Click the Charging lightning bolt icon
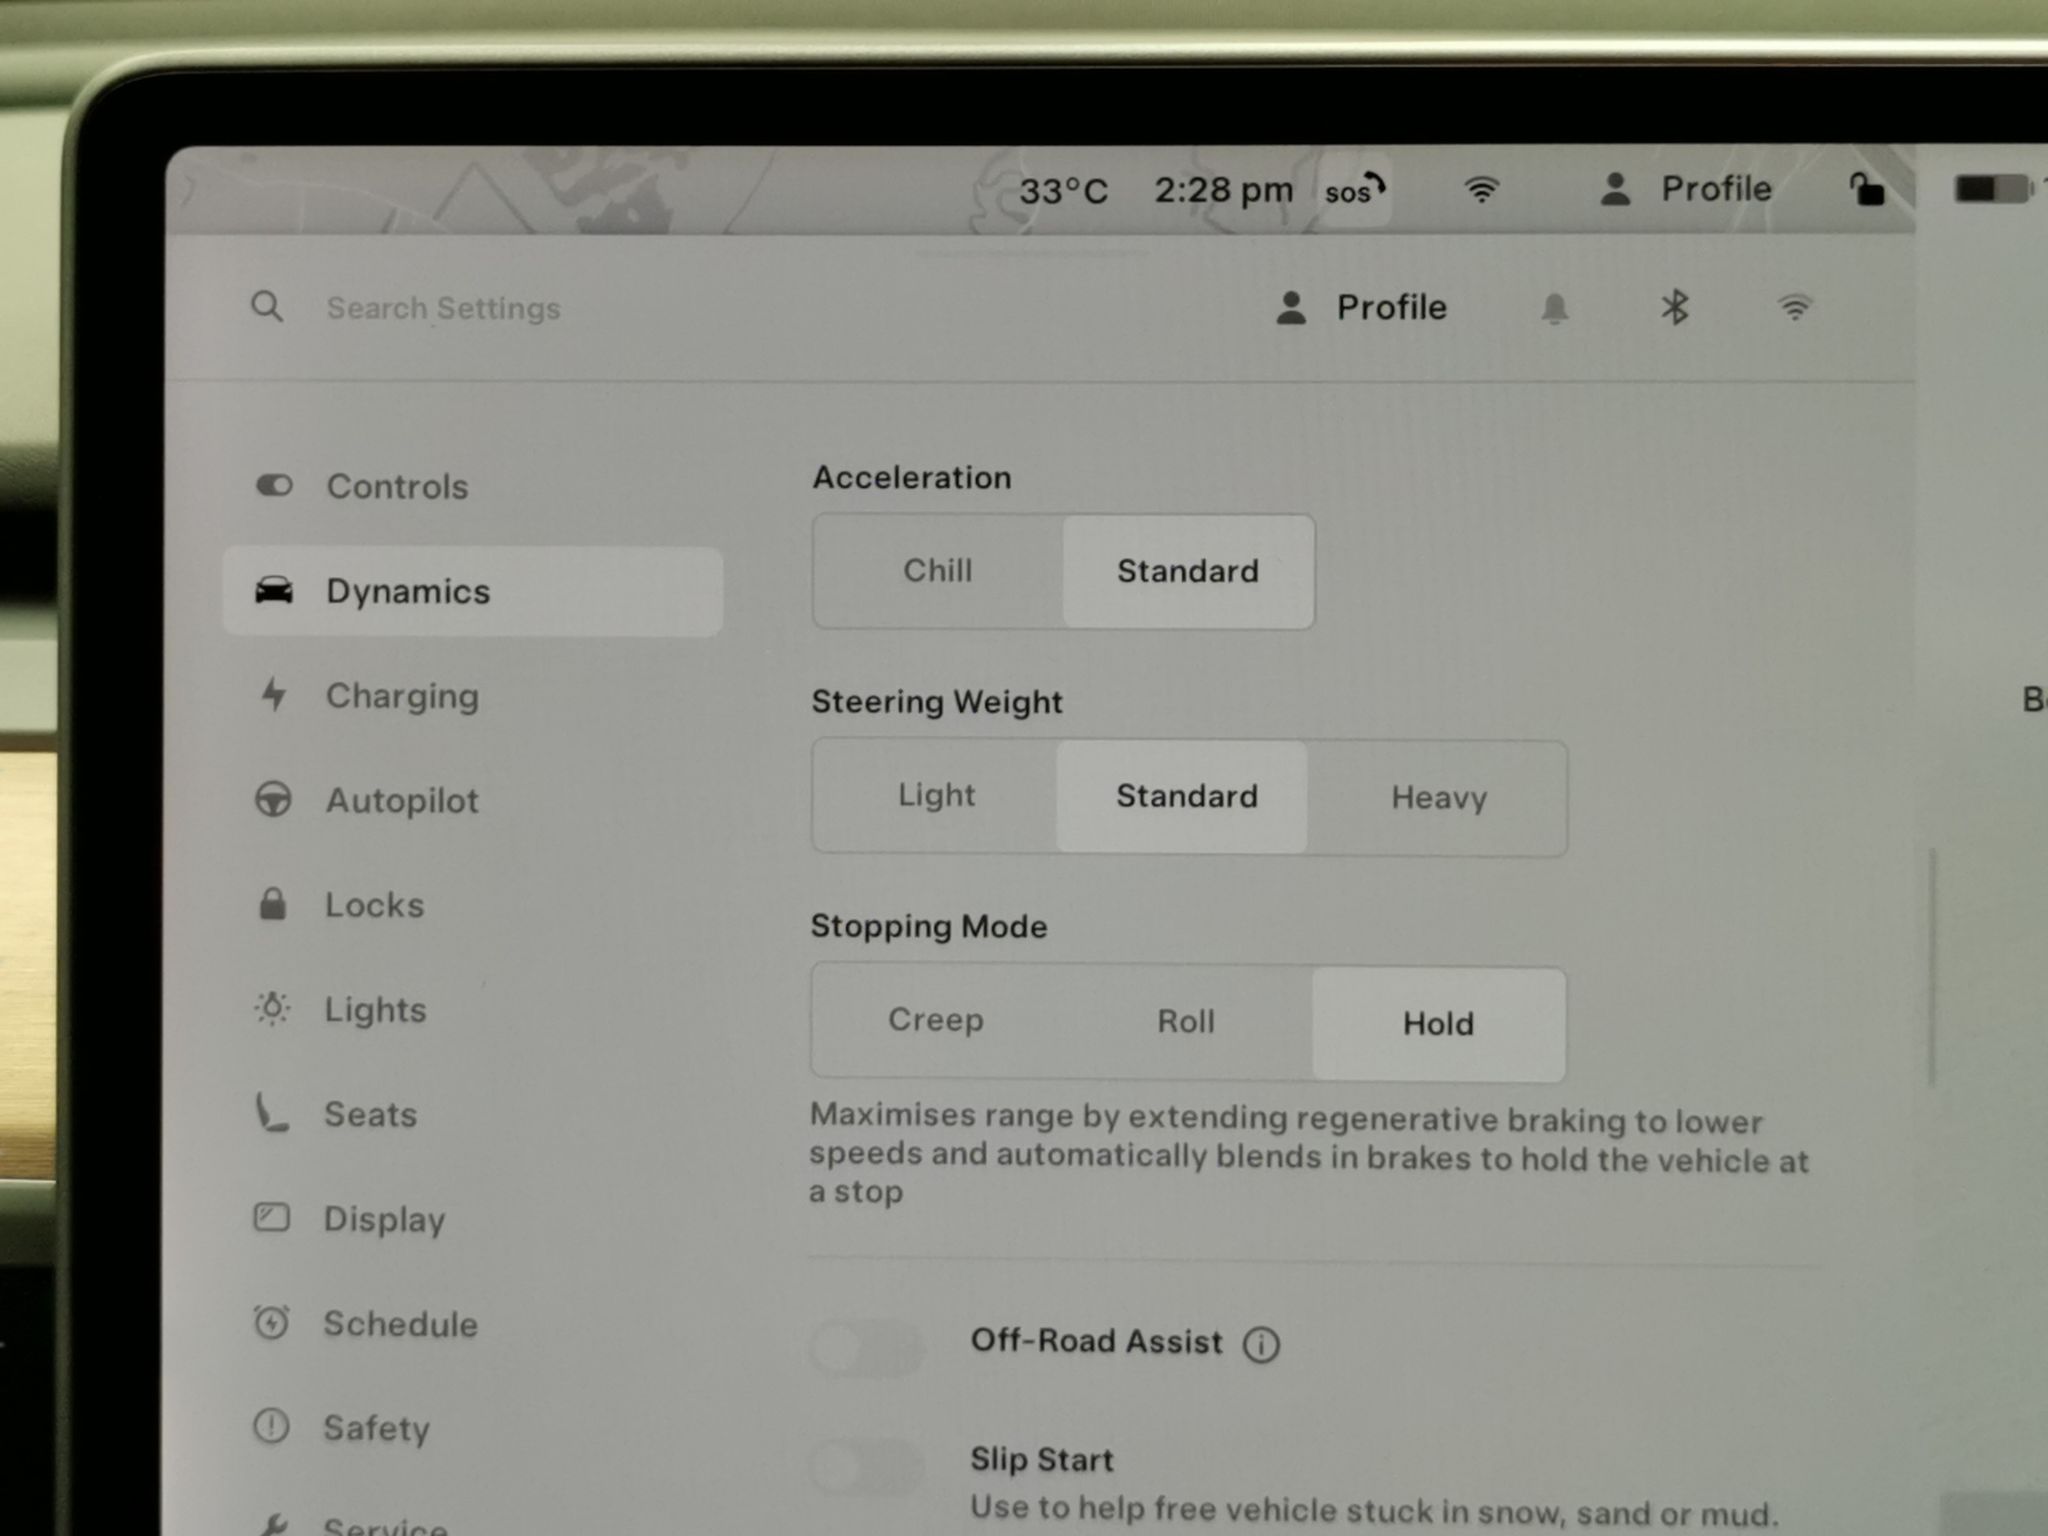Screen dimensions: 2048x1536 point(273,694)
